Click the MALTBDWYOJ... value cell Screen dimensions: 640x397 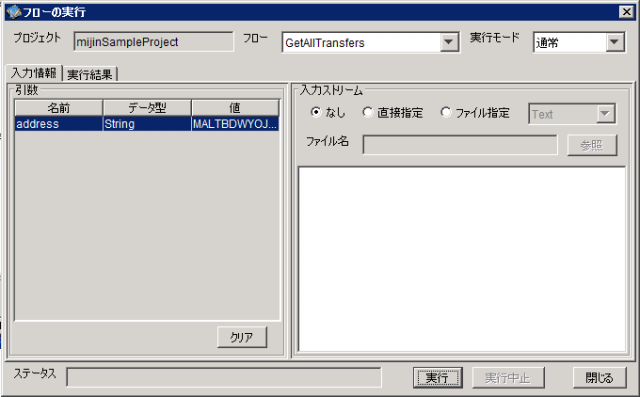(x=235, y=124)
